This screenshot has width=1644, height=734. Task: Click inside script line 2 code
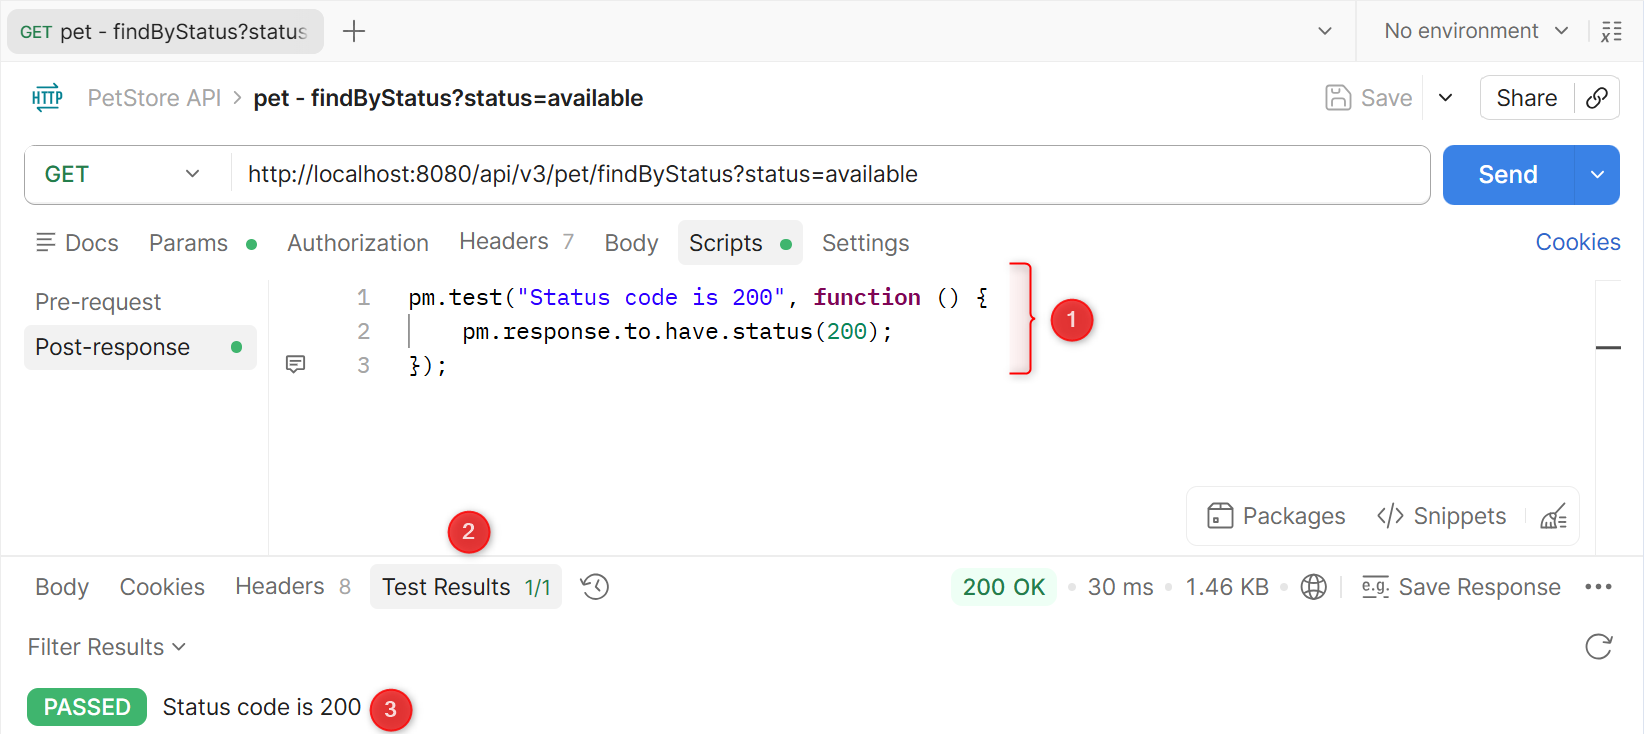click(677, 331)
